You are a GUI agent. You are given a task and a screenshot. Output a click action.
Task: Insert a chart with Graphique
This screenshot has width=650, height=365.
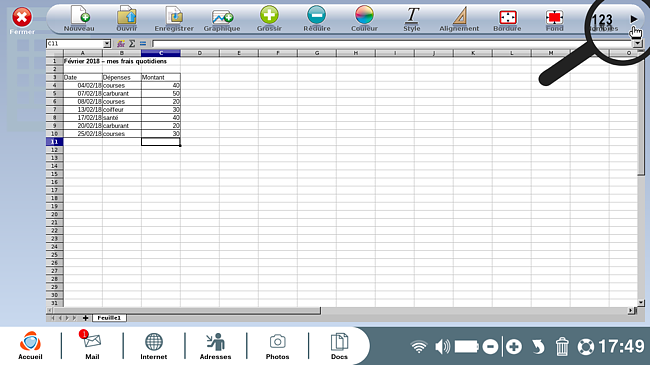(222, 19)
